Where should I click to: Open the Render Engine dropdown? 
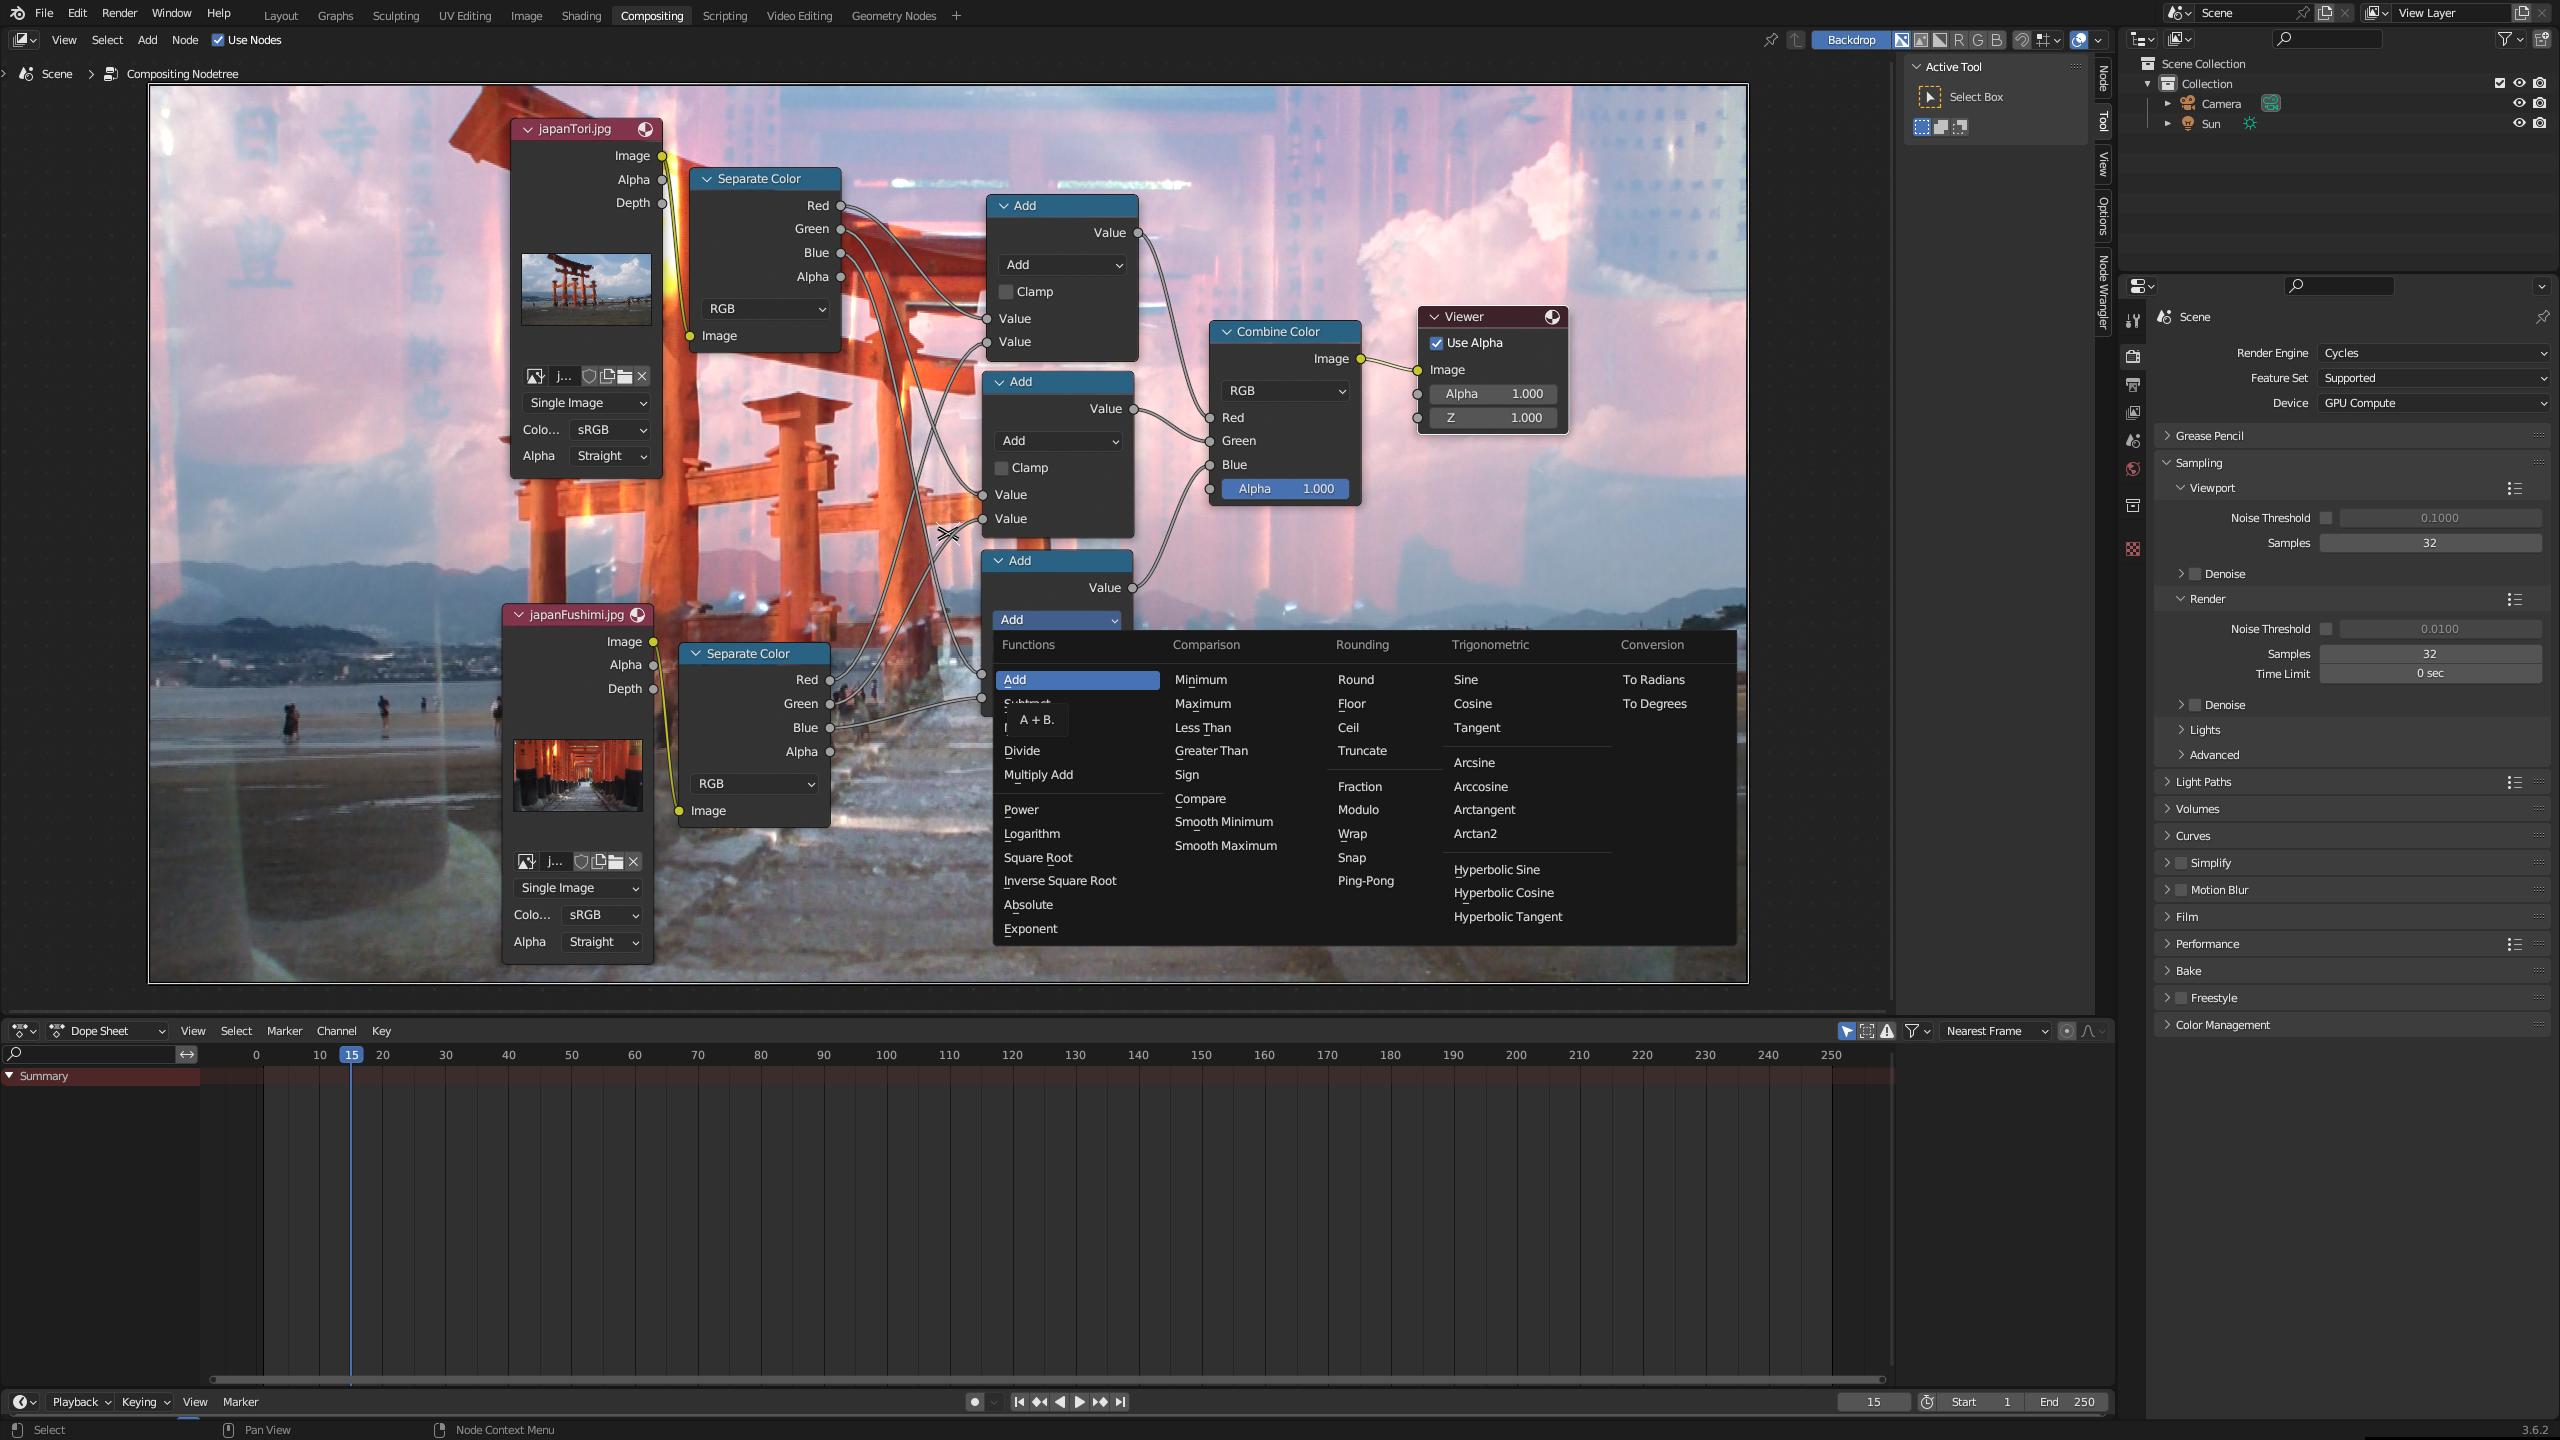pyautogui.click(x=2433, y=353)
